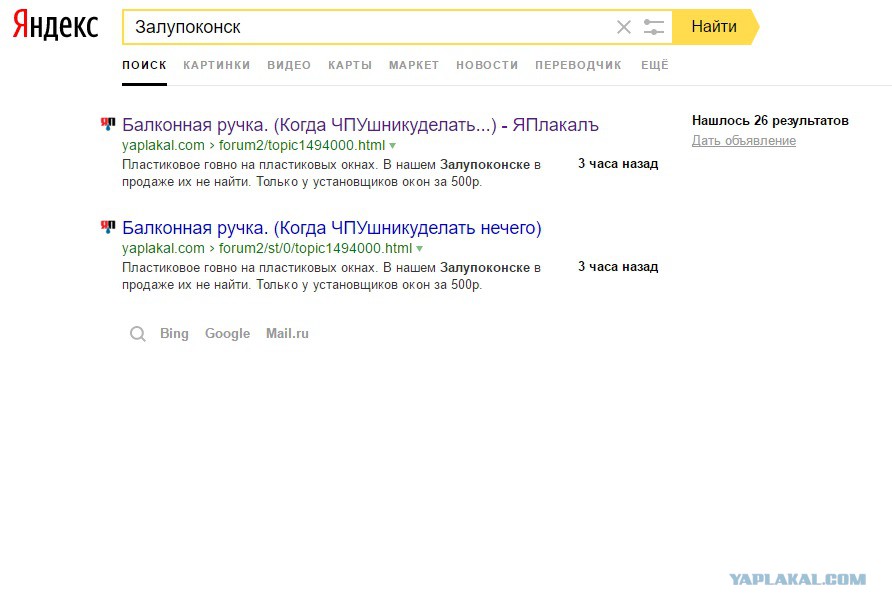Expand green arrow after forum2/st/0/topic1494000.html
The height and width of the screenshot is (609, 892).
[420, 249]
